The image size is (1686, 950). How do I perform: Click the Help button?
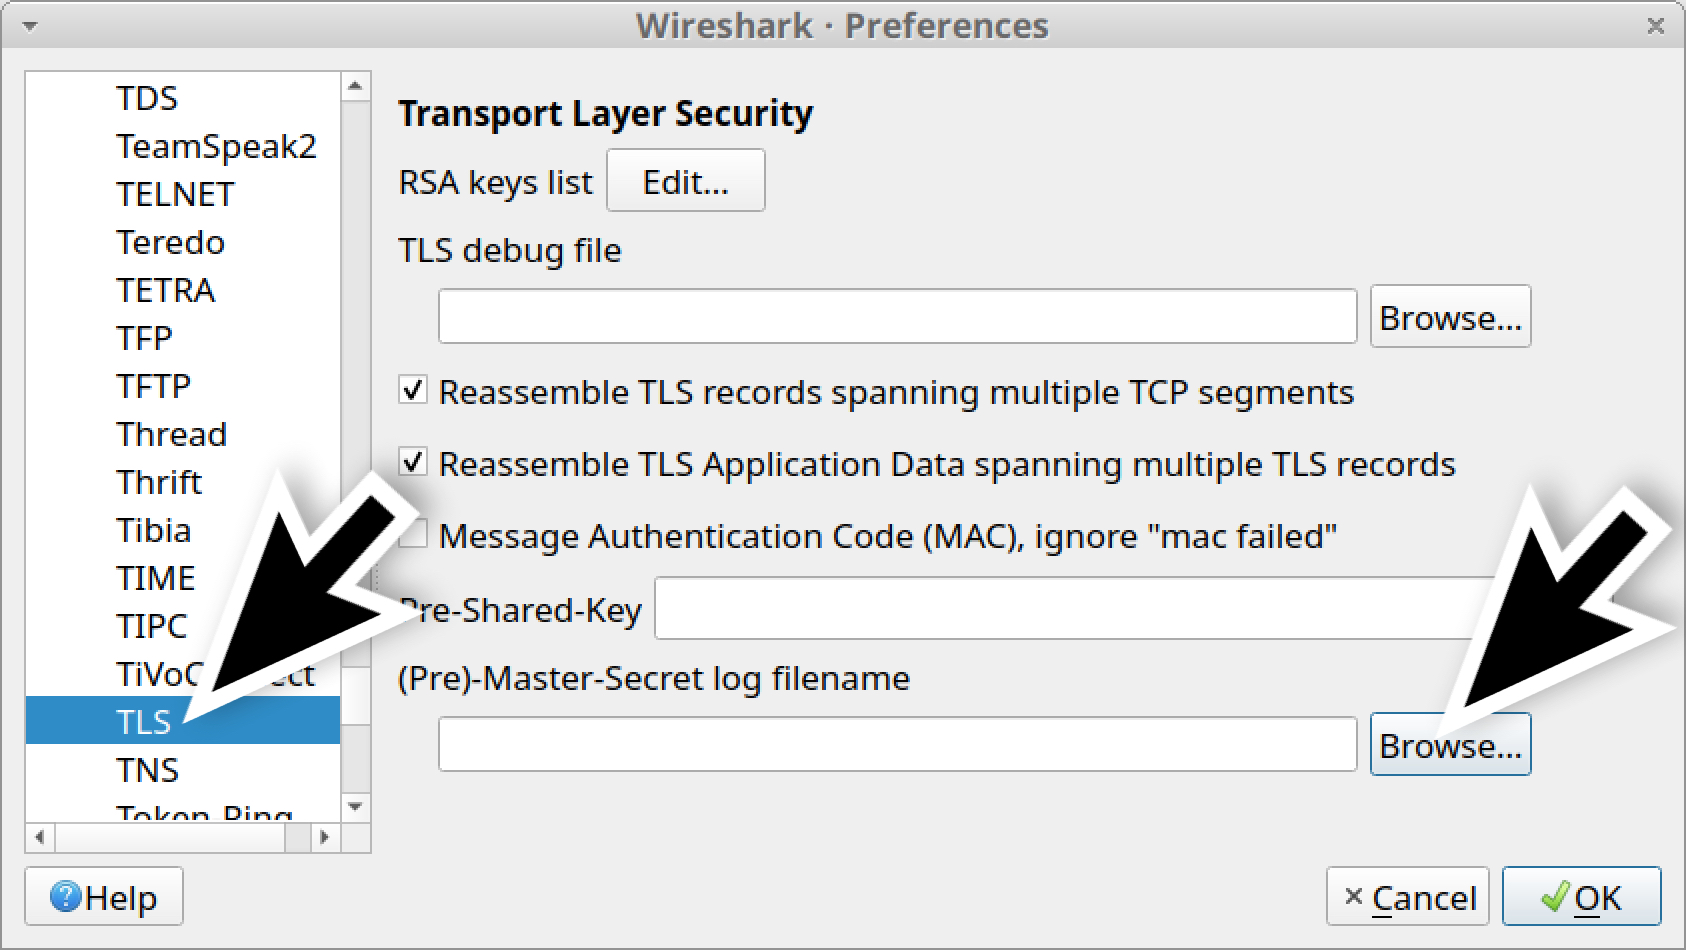[104, 897]
